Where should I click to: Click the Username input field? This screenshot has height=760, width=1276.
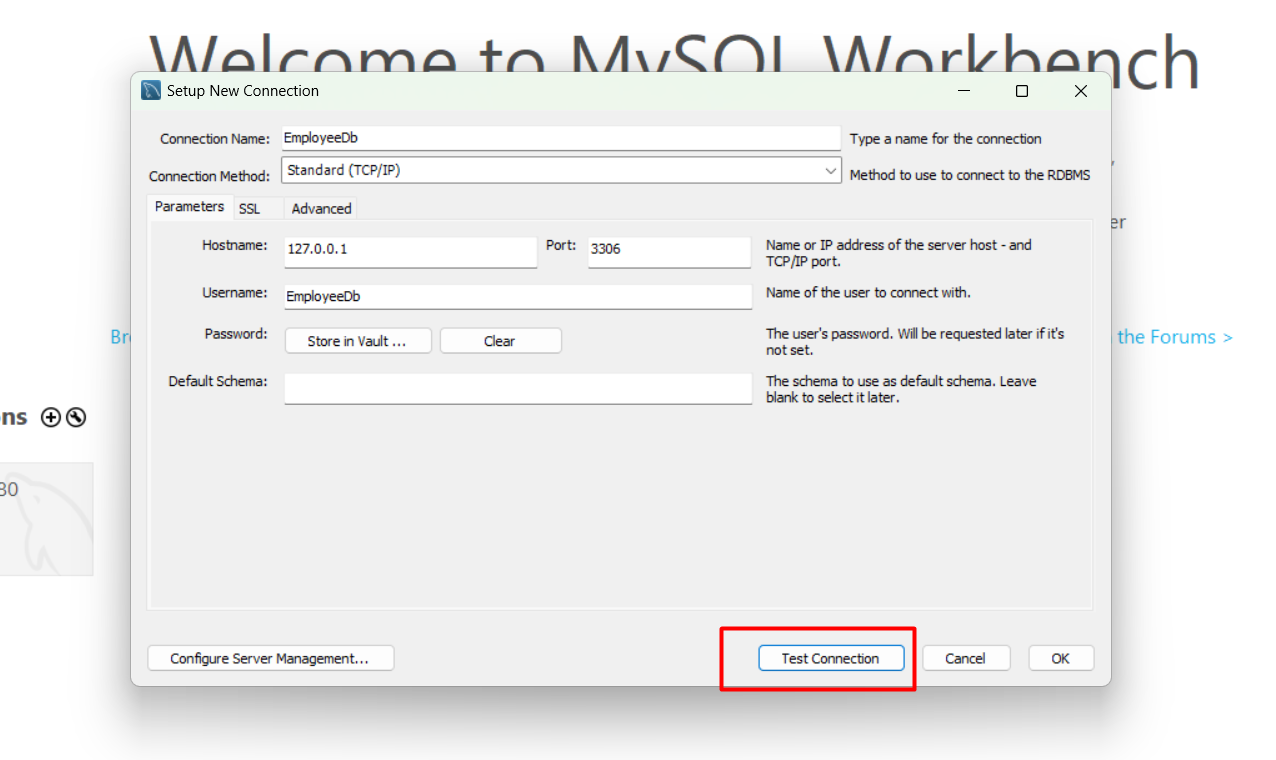[x=517, y=296]
